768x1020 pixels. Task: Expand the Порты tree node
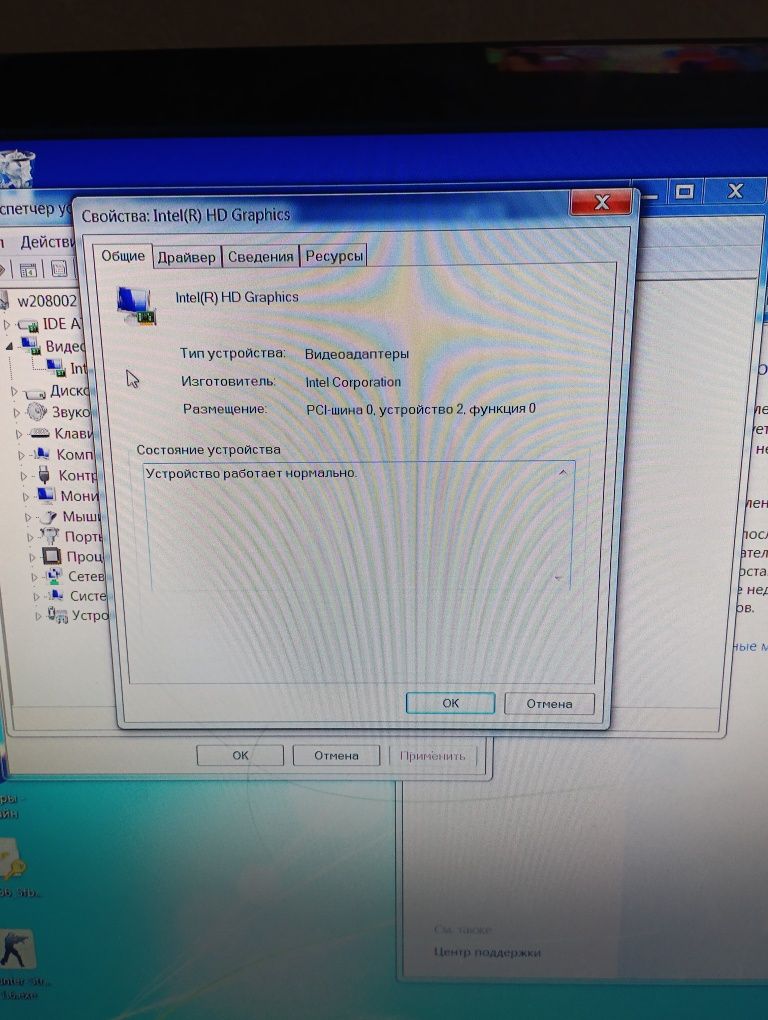click(31, 537)
